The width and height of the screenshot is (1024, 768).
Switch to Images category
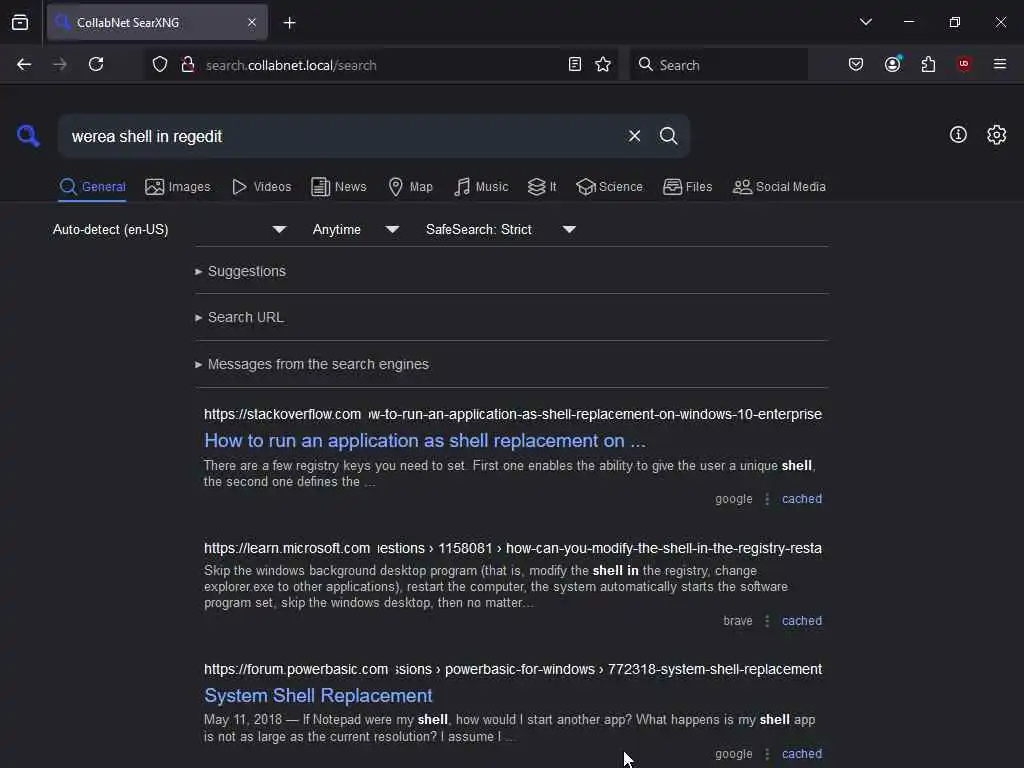tap(178, 187)
